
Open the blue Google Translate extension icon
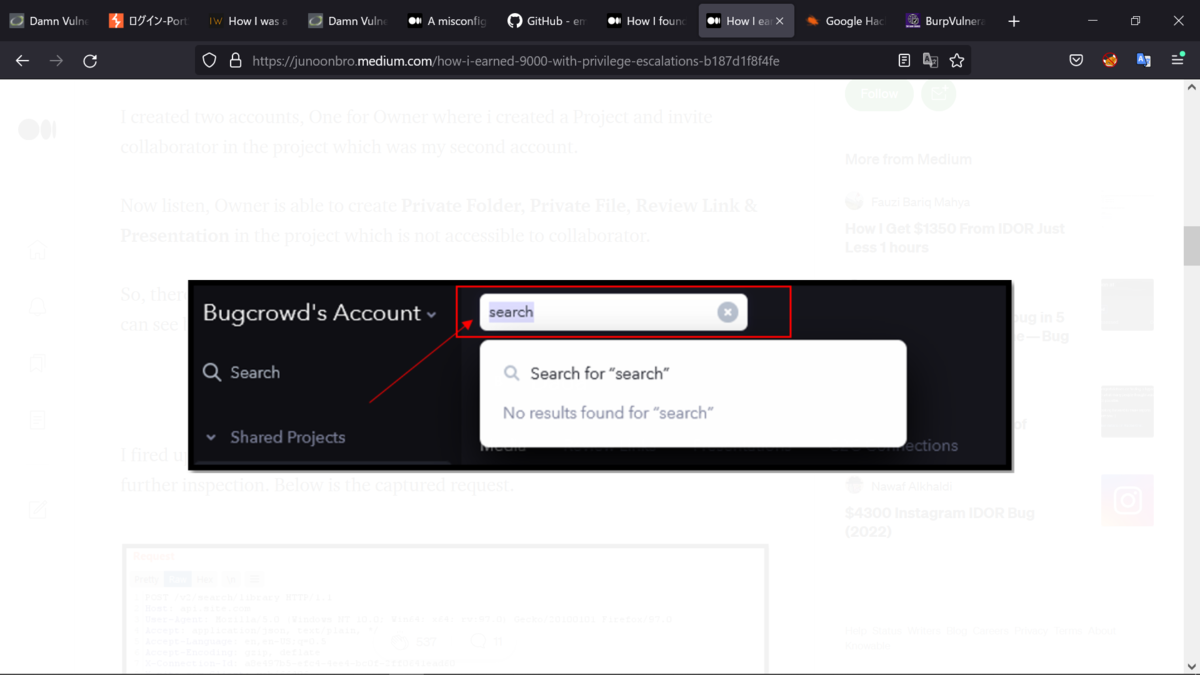click(x=1144, y=61)
